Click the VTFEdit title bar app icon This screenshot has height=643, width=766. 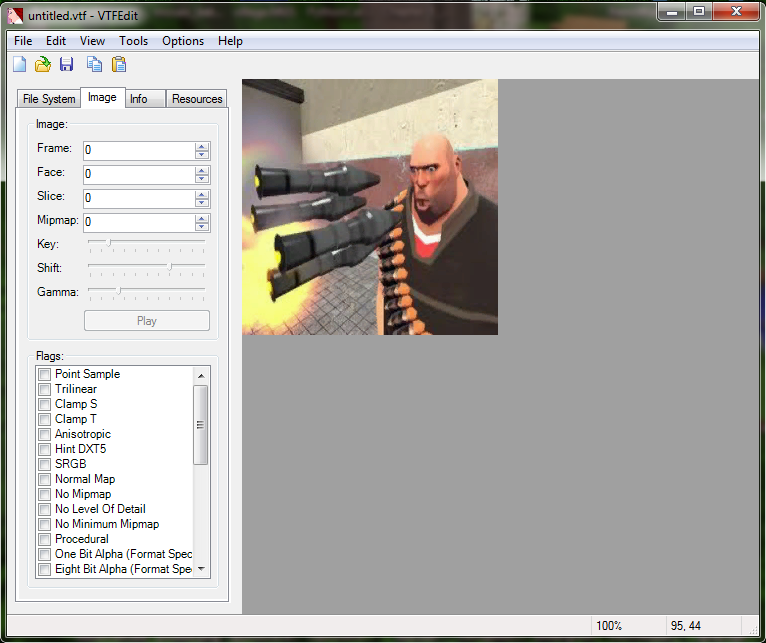click(15, 16)
